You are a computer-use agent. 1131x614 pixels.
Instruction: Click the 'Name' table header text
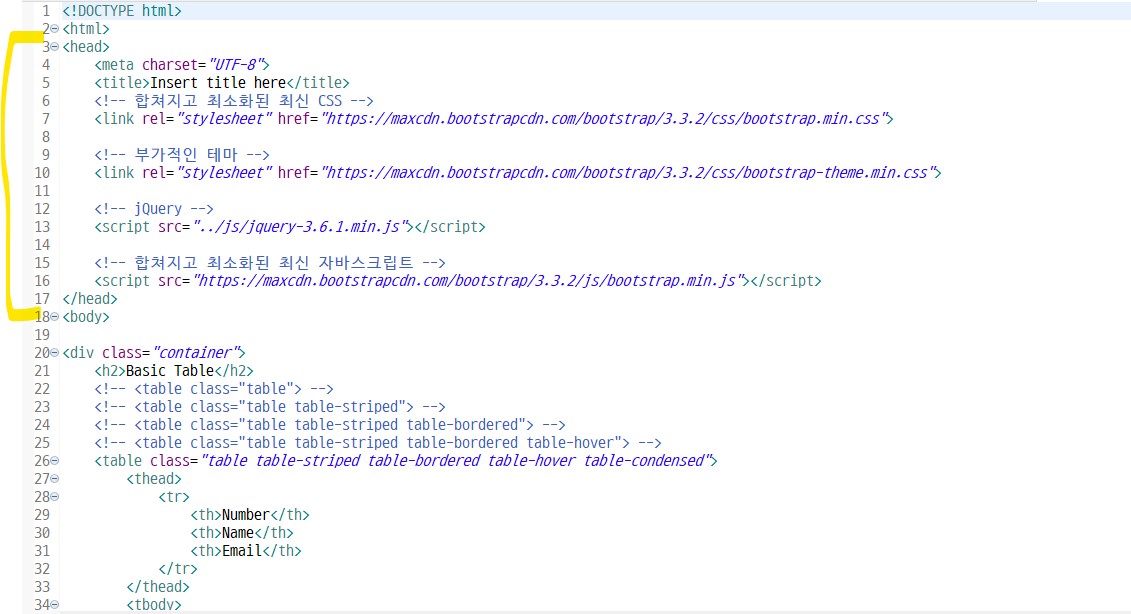pos(238,532)
